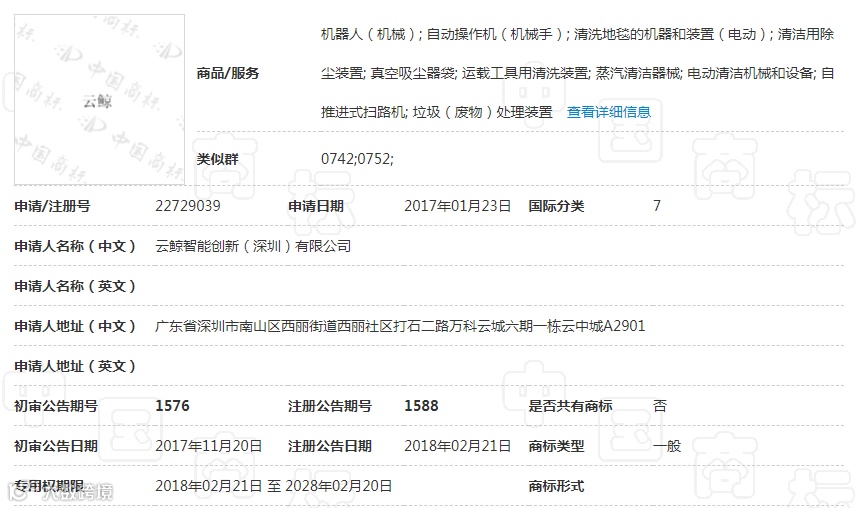860x508 pixels.
Task: Open the 查看详细信息 link
Action: pos(608,112)
